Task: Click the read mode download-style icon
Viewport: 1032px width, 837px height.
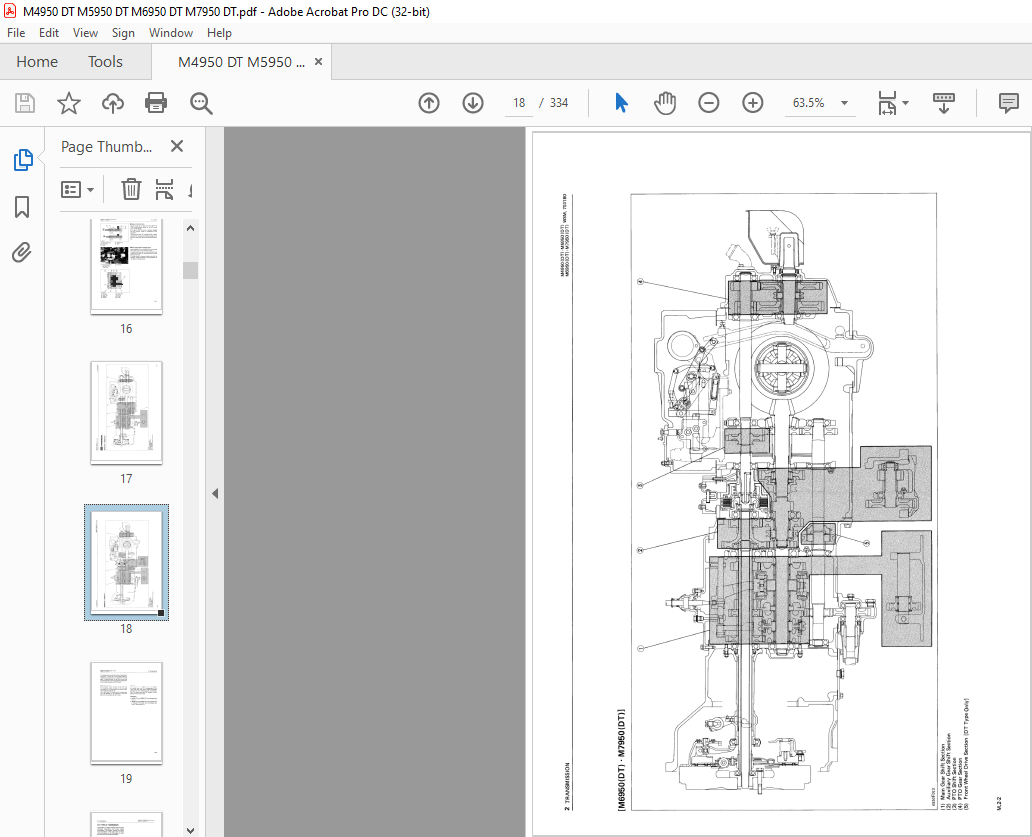Action: tap(944, 103)
